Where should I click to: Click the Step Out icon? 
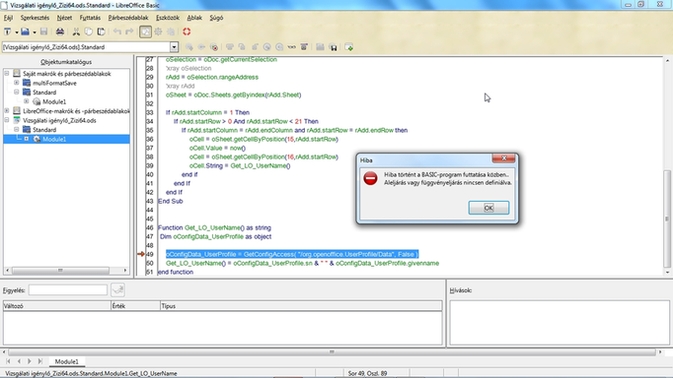[x=255, y=47]
